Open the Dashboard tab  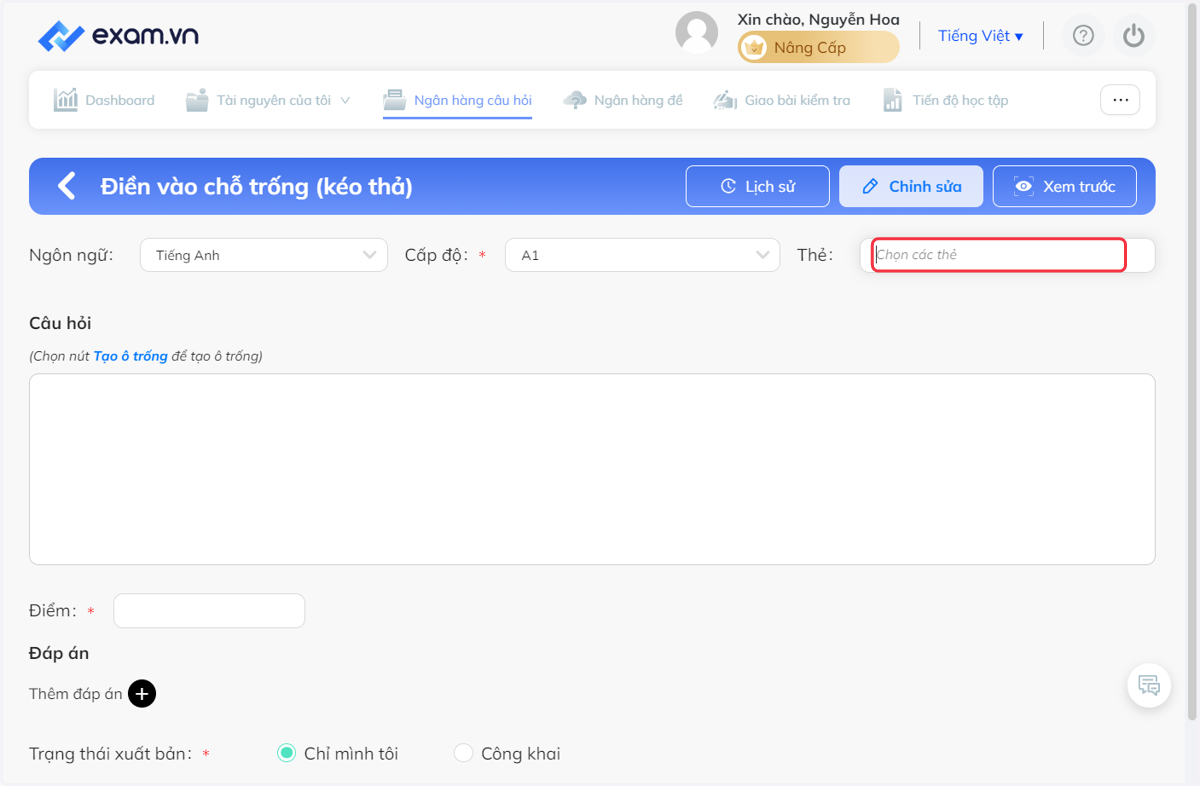[x=104, y=100]
